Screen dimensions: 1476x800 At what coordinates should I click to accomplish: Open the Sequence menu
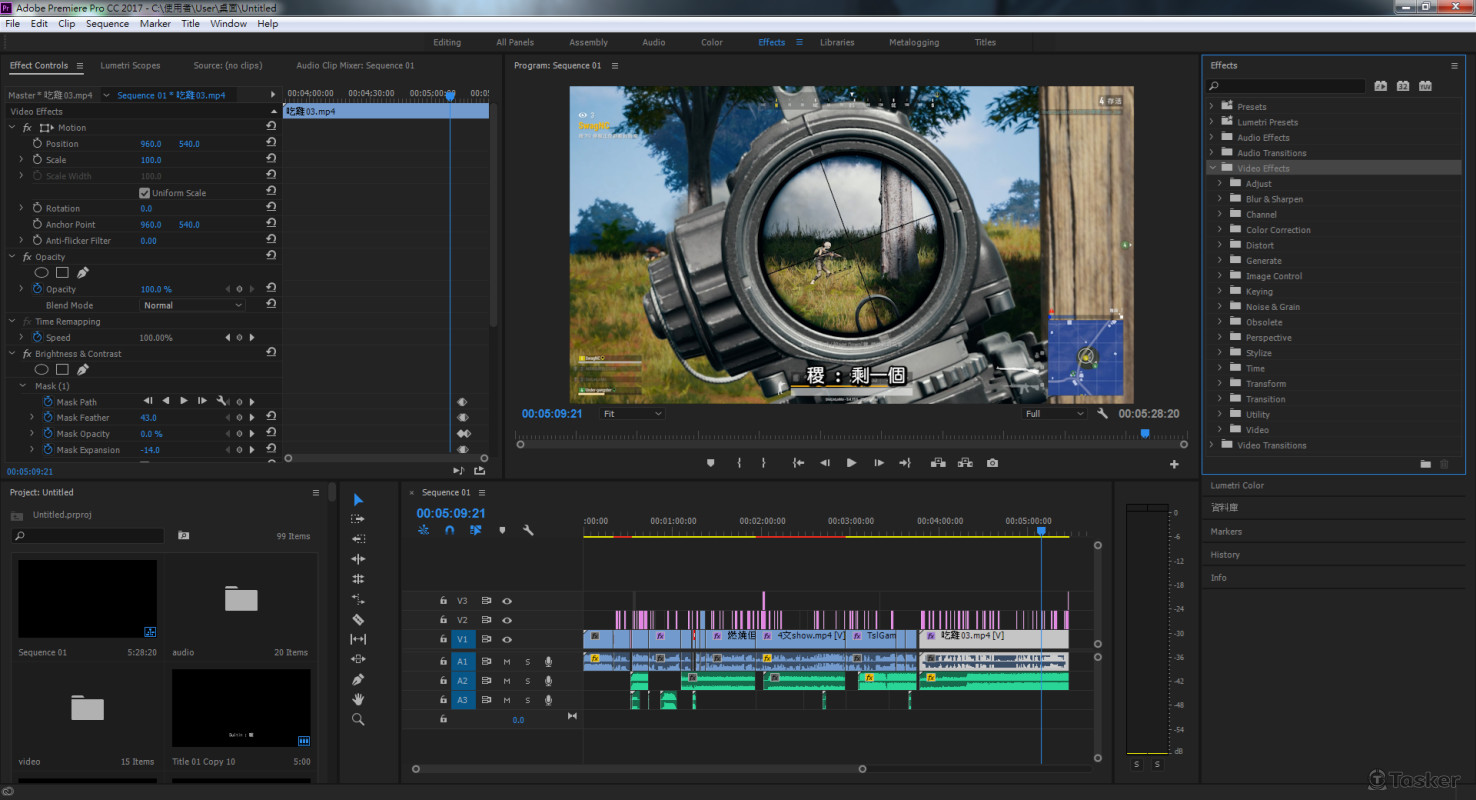107,24
